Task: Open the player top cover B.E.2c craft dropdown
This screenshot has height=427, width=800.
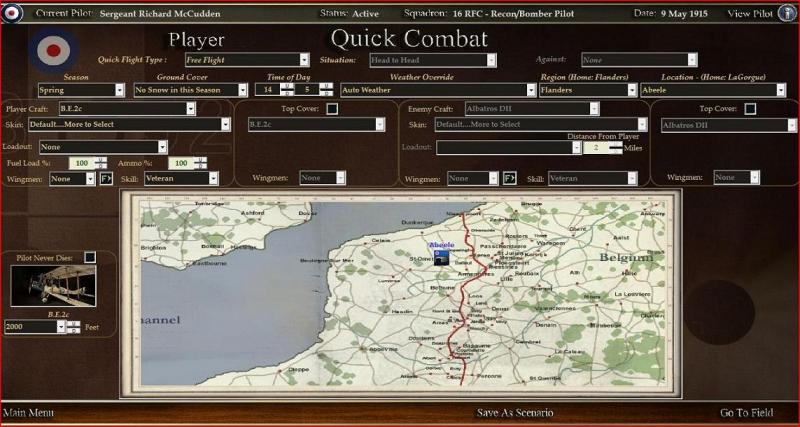Action: point(316,125)
